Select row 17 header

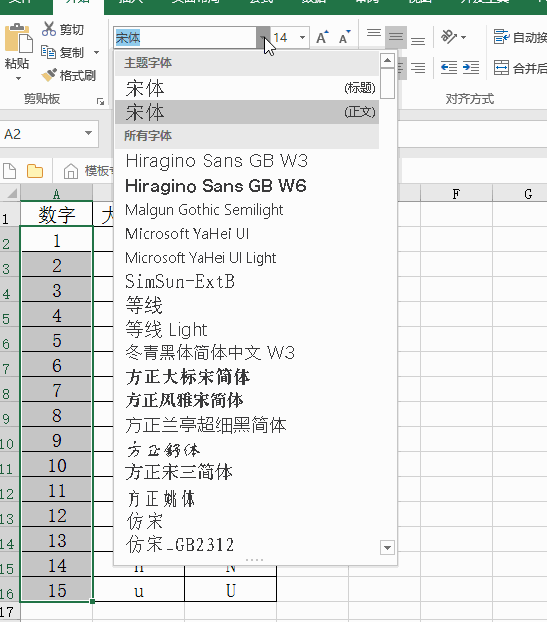[10, 612]
